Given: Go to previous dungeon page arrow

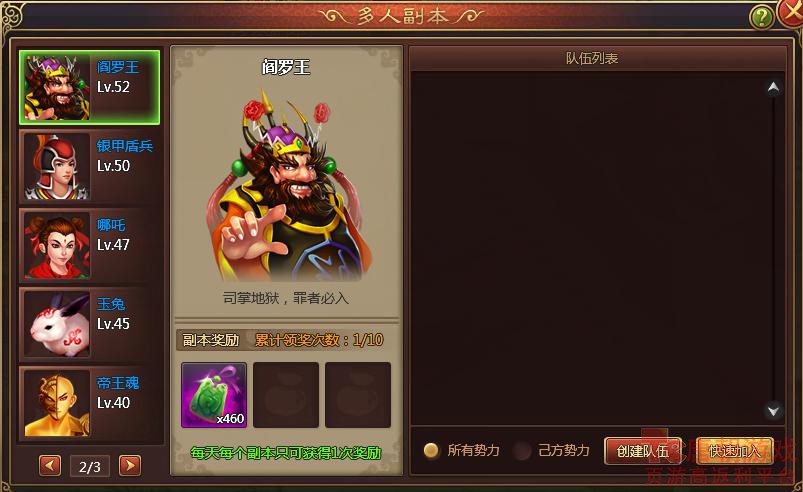Looking at the screenshot, I should 50,466.
